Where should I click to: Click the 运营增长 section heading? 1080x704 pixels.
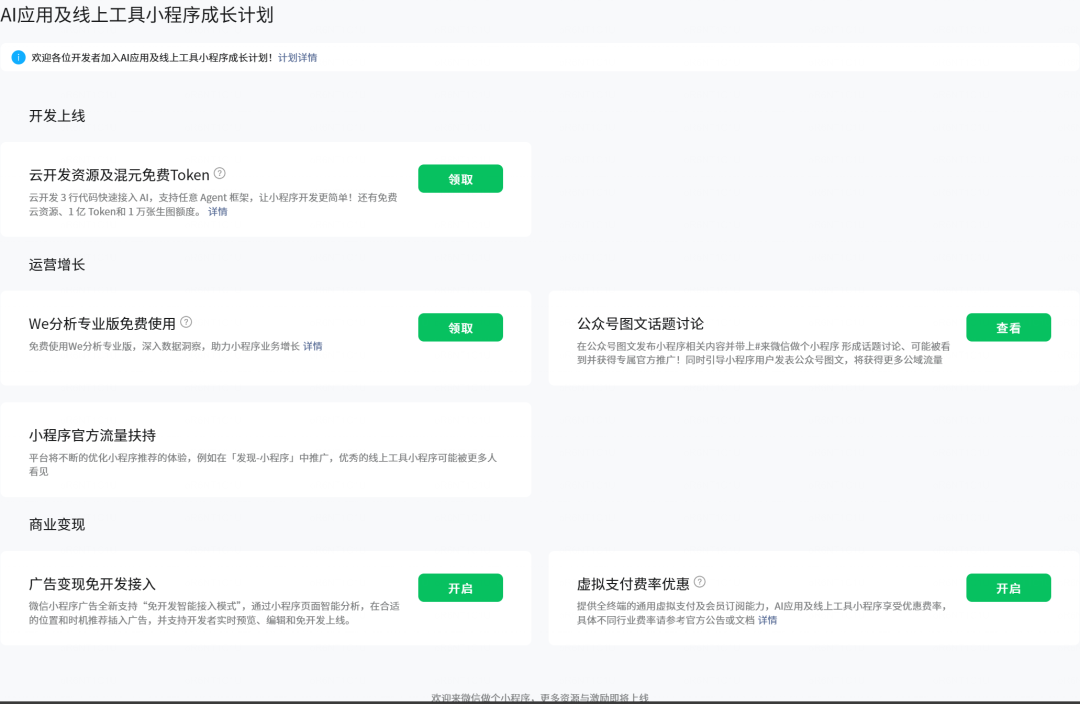[57, 265]
